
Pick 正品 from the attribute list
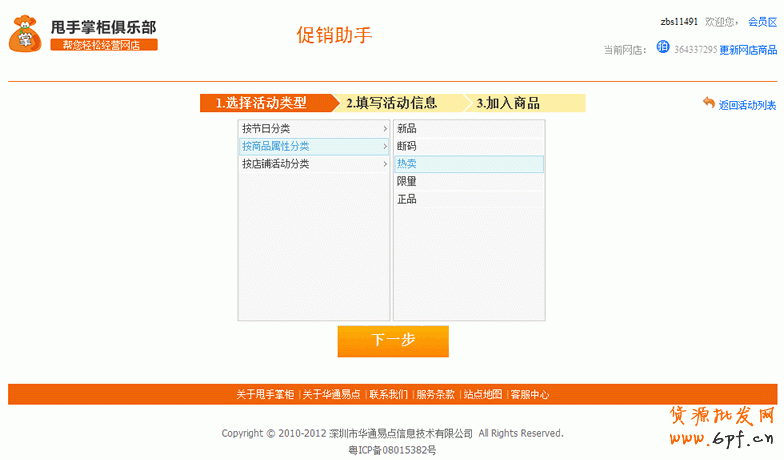pos(407,200)
